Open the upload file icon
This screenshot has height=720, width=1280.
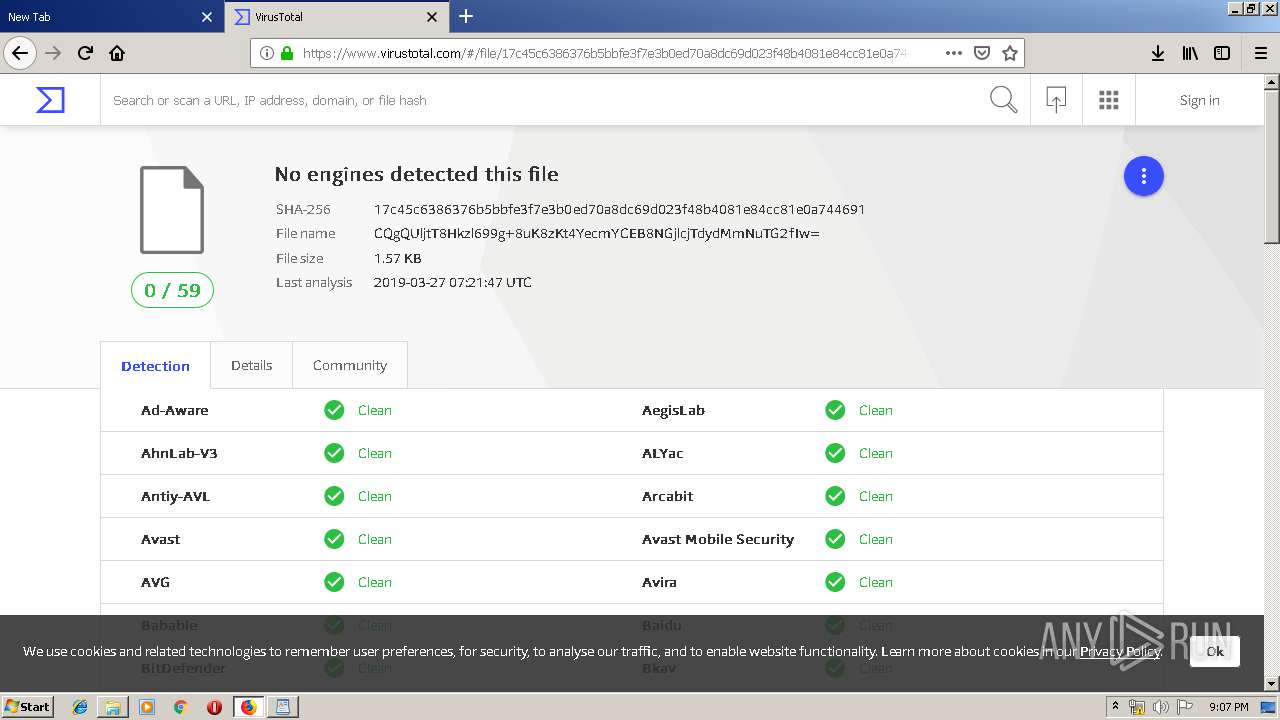1056,100
